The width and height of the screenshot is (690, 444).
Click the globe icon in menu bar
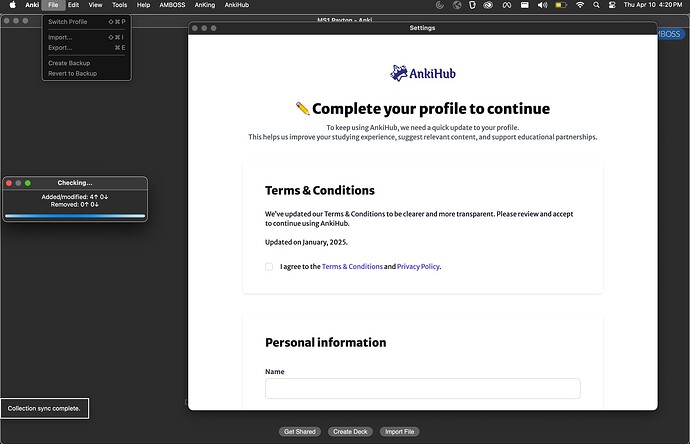(457, 5)
